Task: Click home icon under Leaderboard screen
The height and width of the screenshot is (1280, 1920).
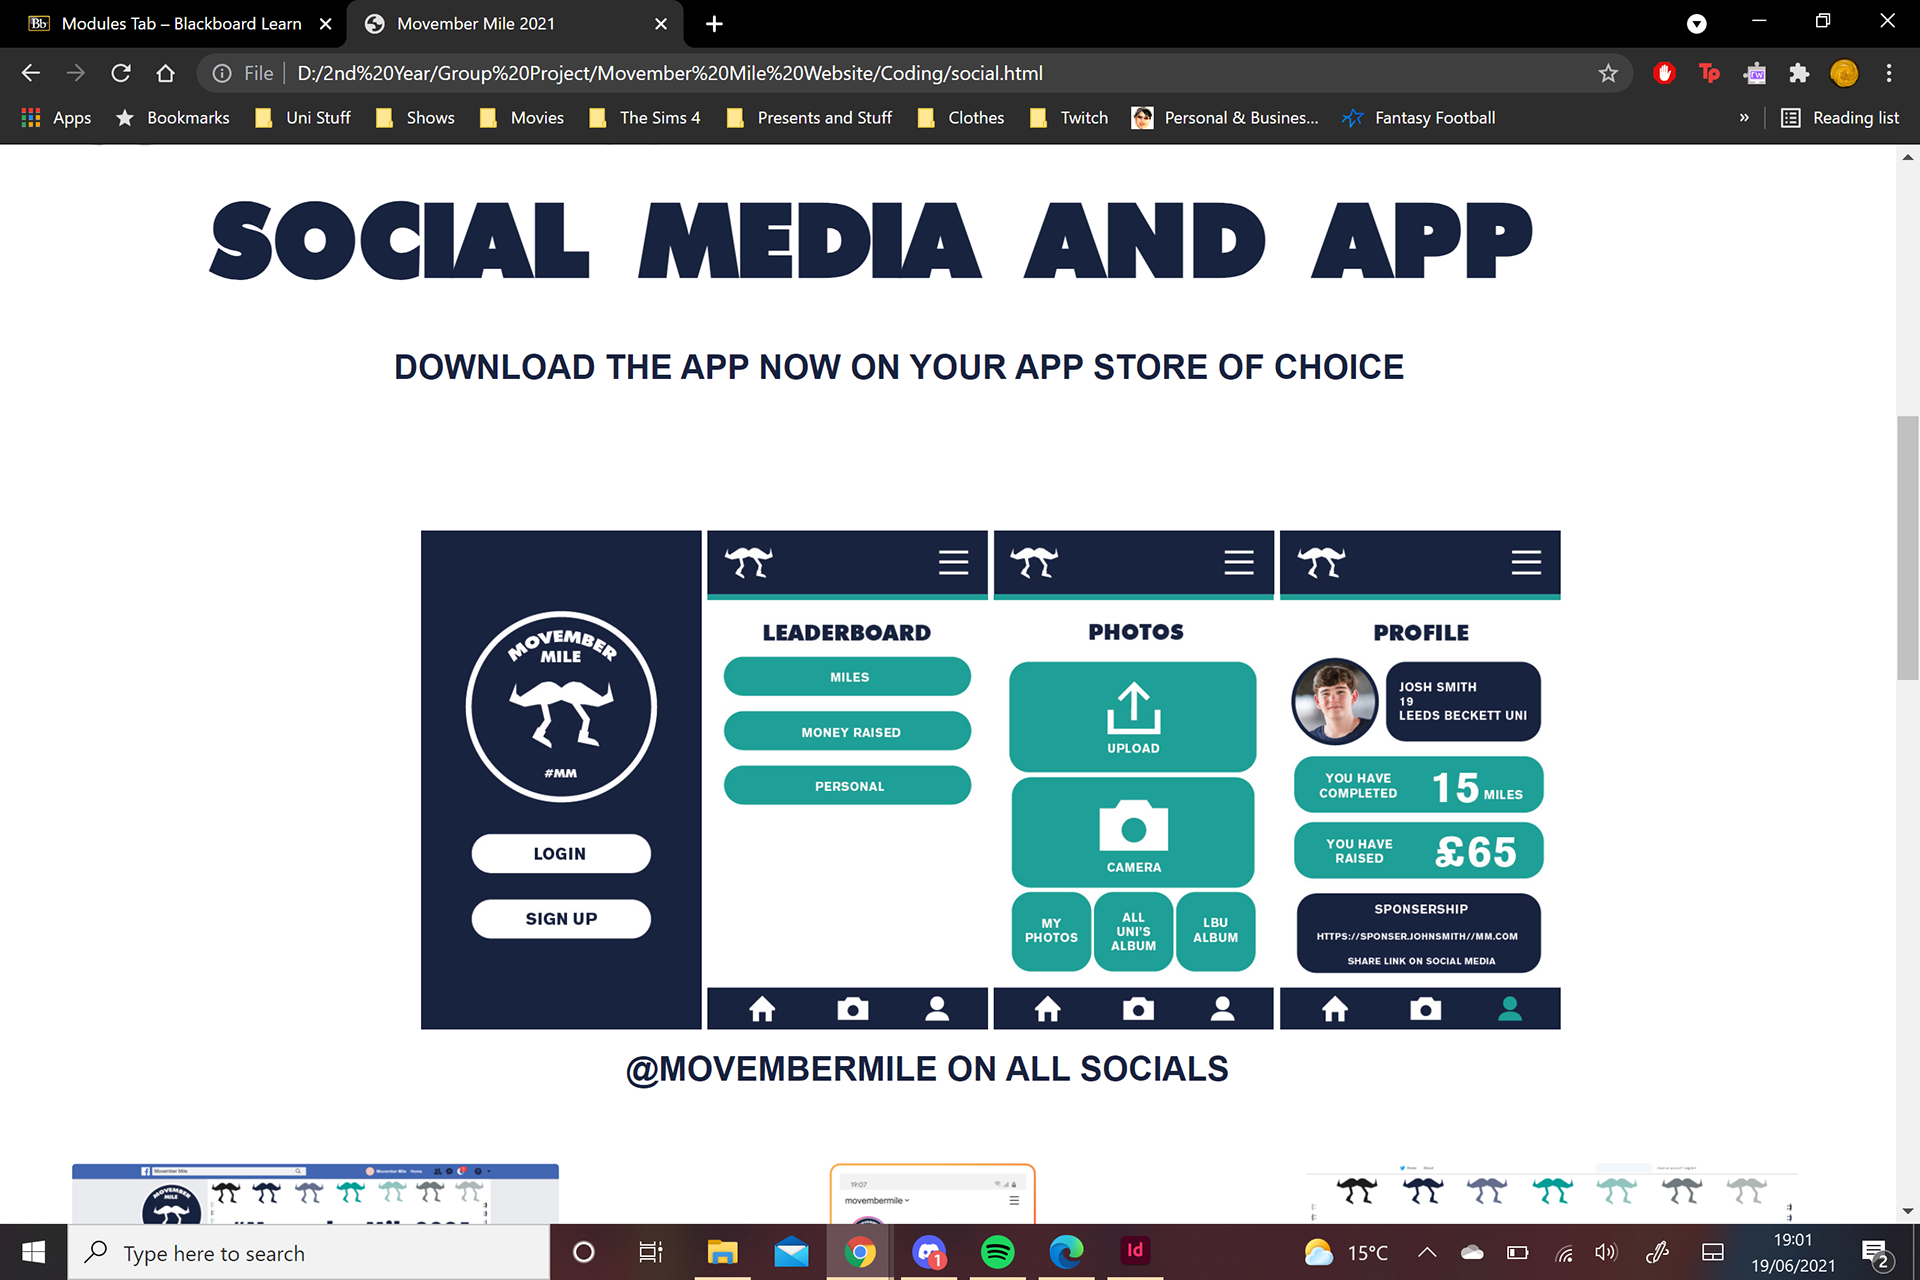Action: (762, 1009)
